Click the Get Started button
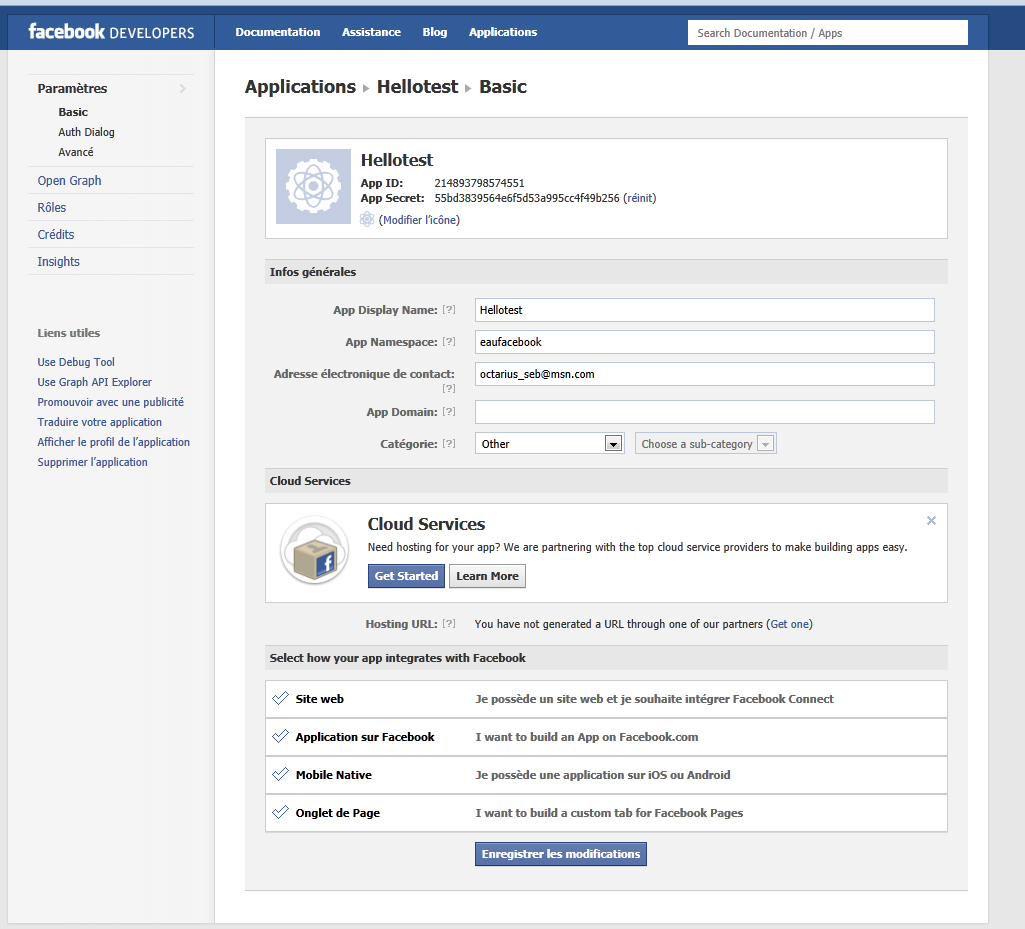 pyautogui.click(x=406, y=576)
